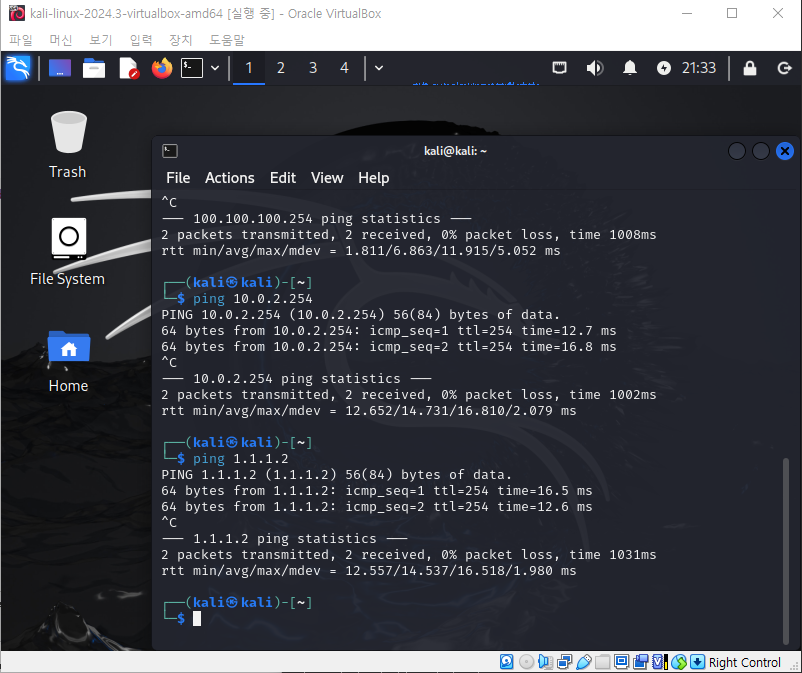Click the power manager icon
This screenshot has width=802, height=673.
(x=664, y=68)
